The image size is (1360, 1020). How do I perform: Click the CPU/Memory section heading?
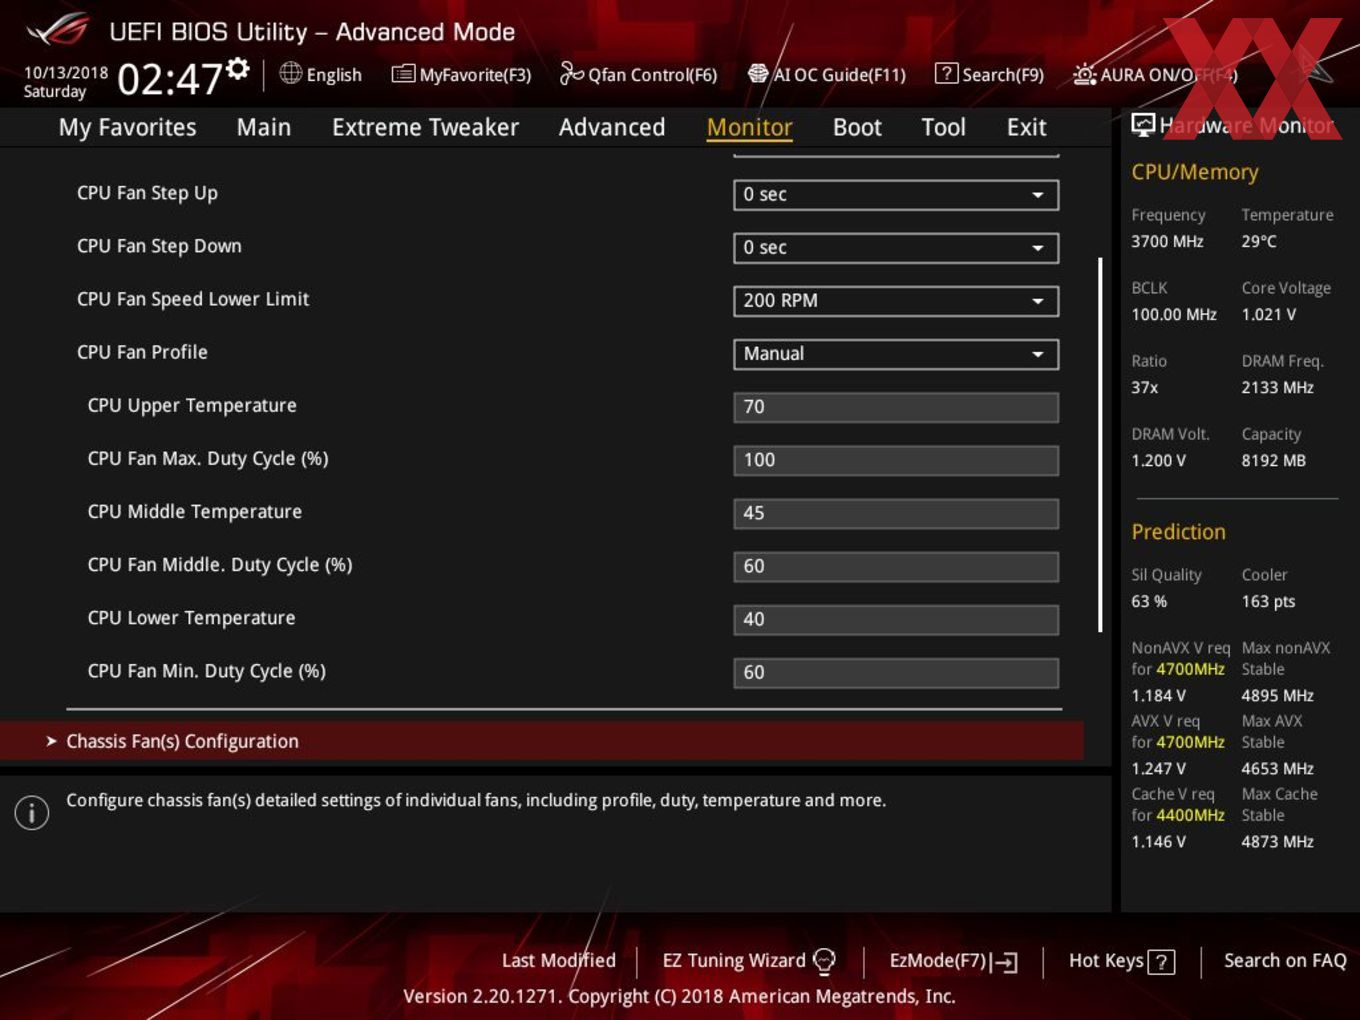coord(1195,172)
